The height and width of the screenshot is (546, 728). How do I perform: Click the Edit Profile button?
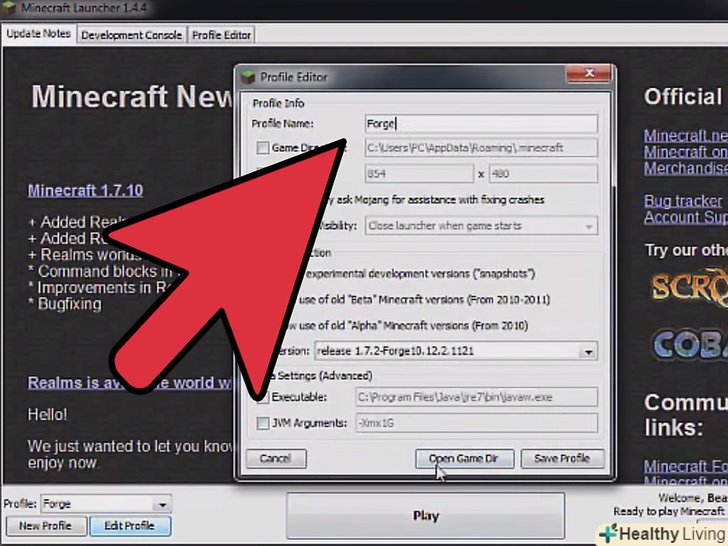(x=130, y=526)
